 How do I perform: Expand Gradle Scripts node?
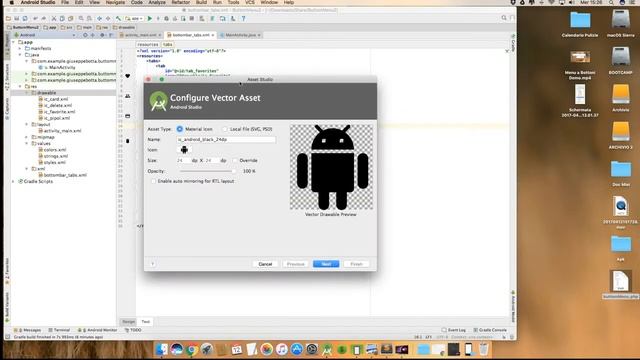click(13, 181)
